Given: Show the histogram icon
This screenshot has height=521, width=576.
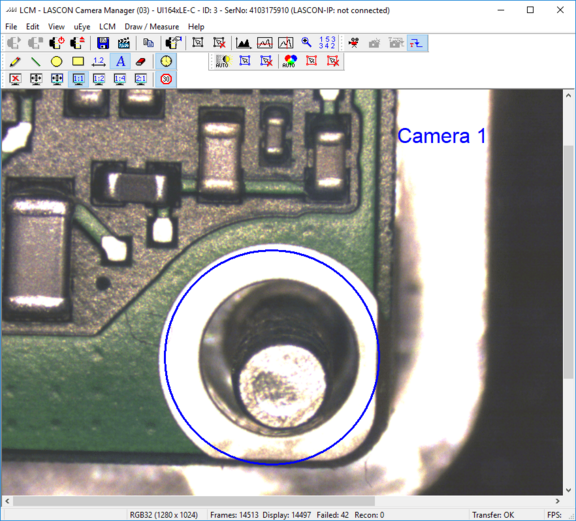Looking at the screenshot, I should [x=243, y=43].
